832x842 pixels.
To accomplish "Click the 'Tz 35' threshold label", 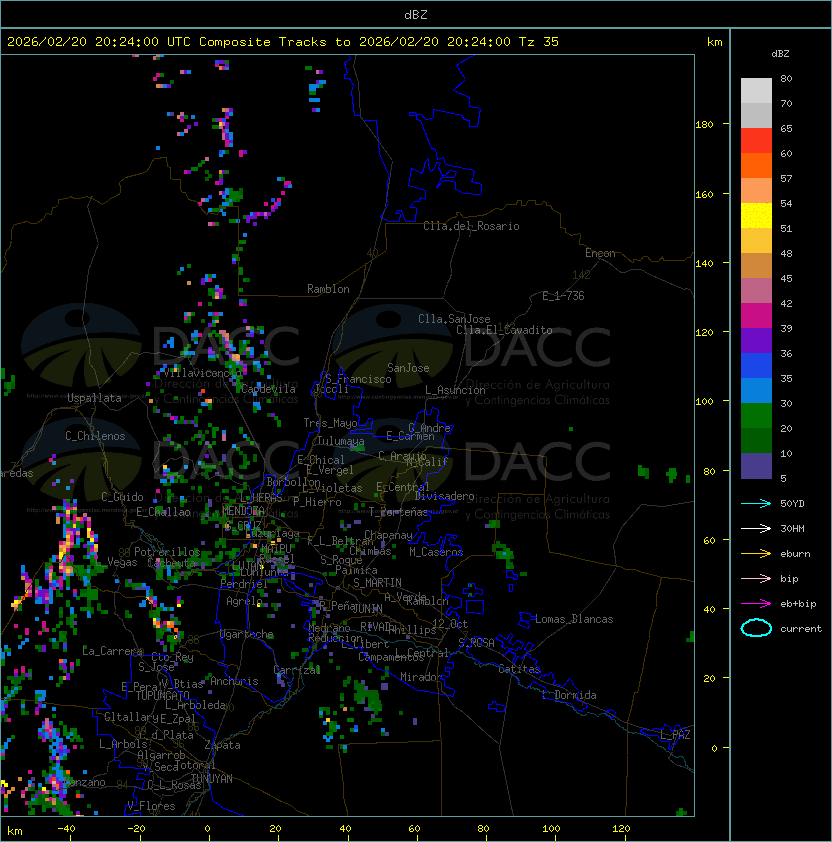I will point(539,42).
